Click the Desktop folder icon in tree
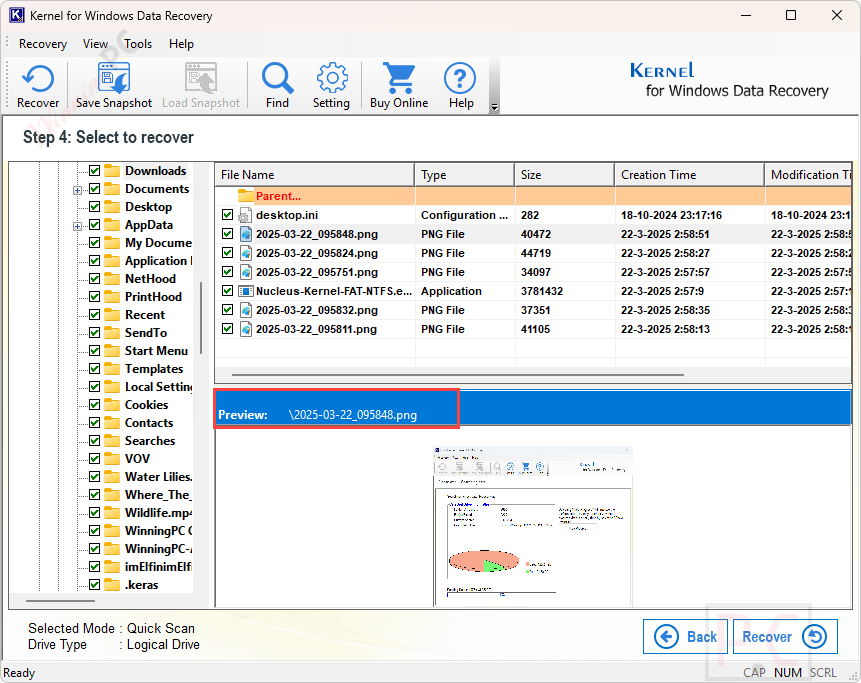The image size is (861, 683). pyautogui.click(x=112, y=206)
